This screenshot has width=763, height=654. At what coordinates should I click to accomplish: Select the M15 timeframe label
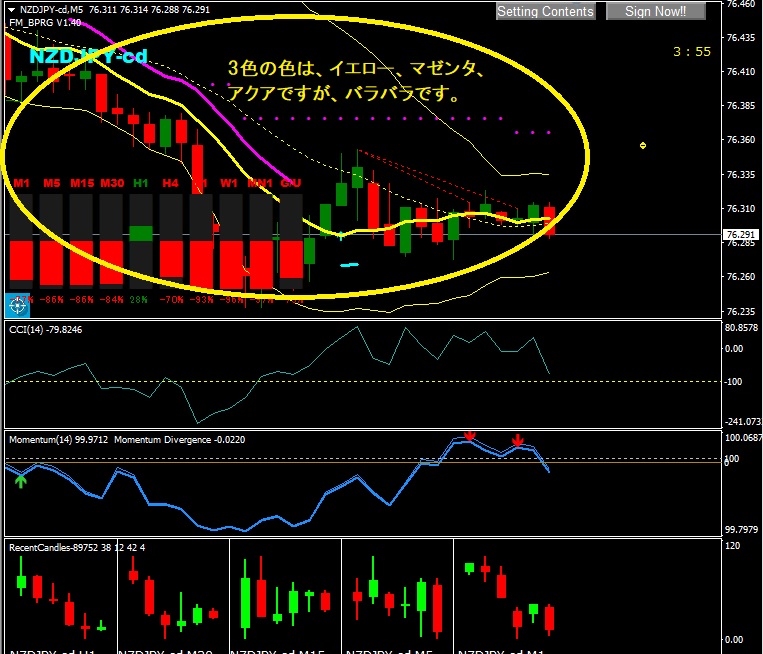82,183
